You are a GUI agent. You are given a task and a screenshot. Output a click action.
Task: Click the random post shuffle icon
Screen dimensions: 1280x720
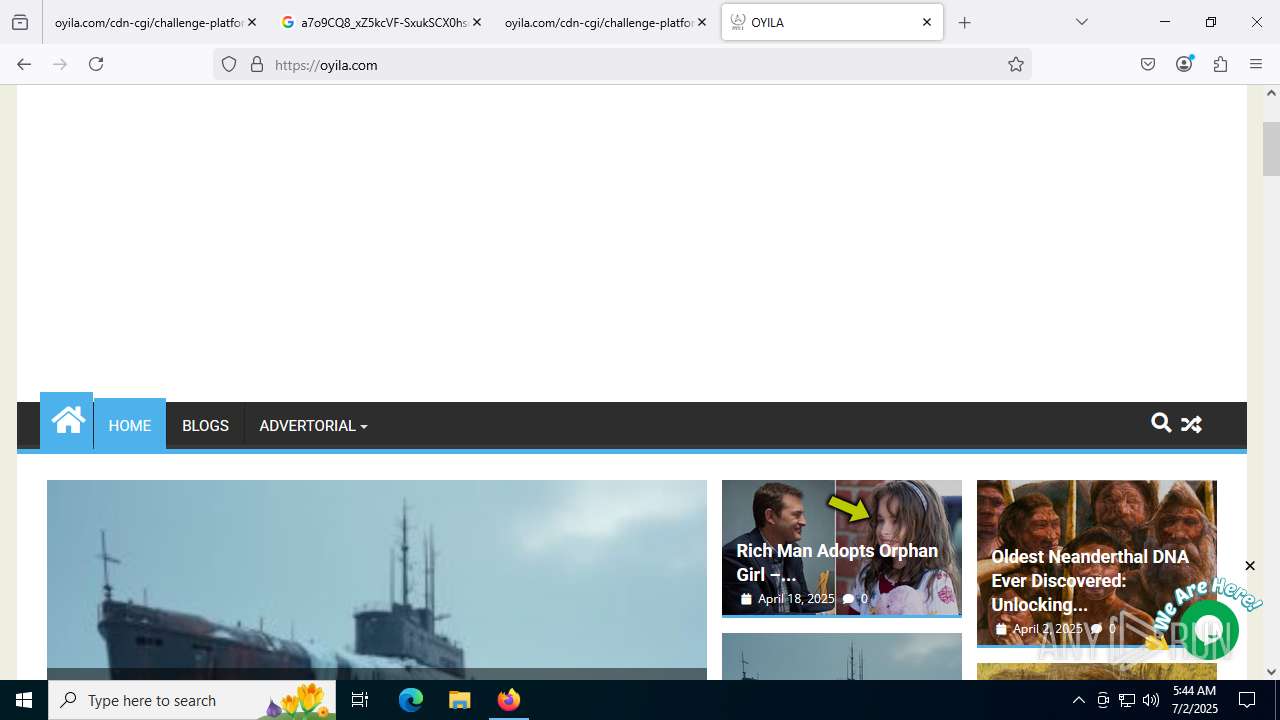(x=1191, y=424)
